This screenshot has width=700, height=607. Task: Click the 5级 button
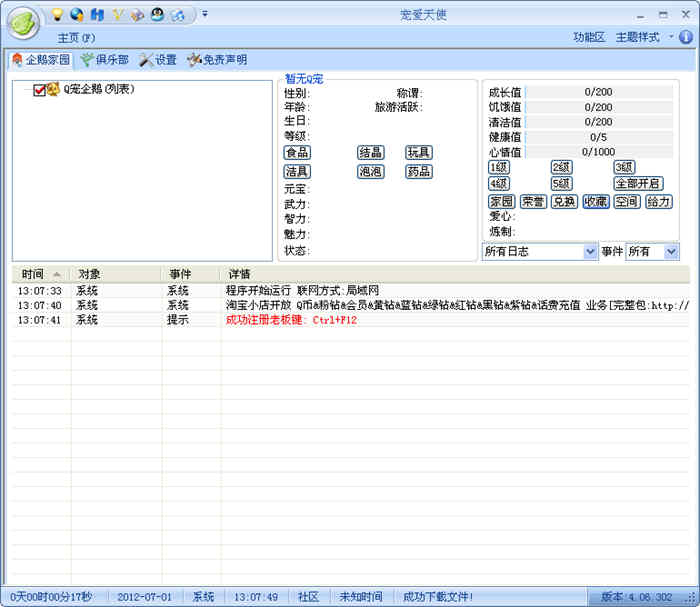coord(562,184)
